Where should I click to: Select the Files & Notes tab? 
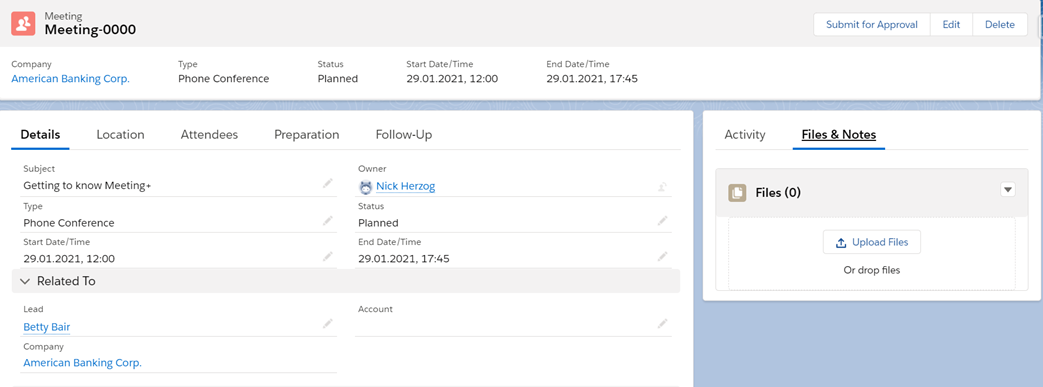[x=839, y=134]
